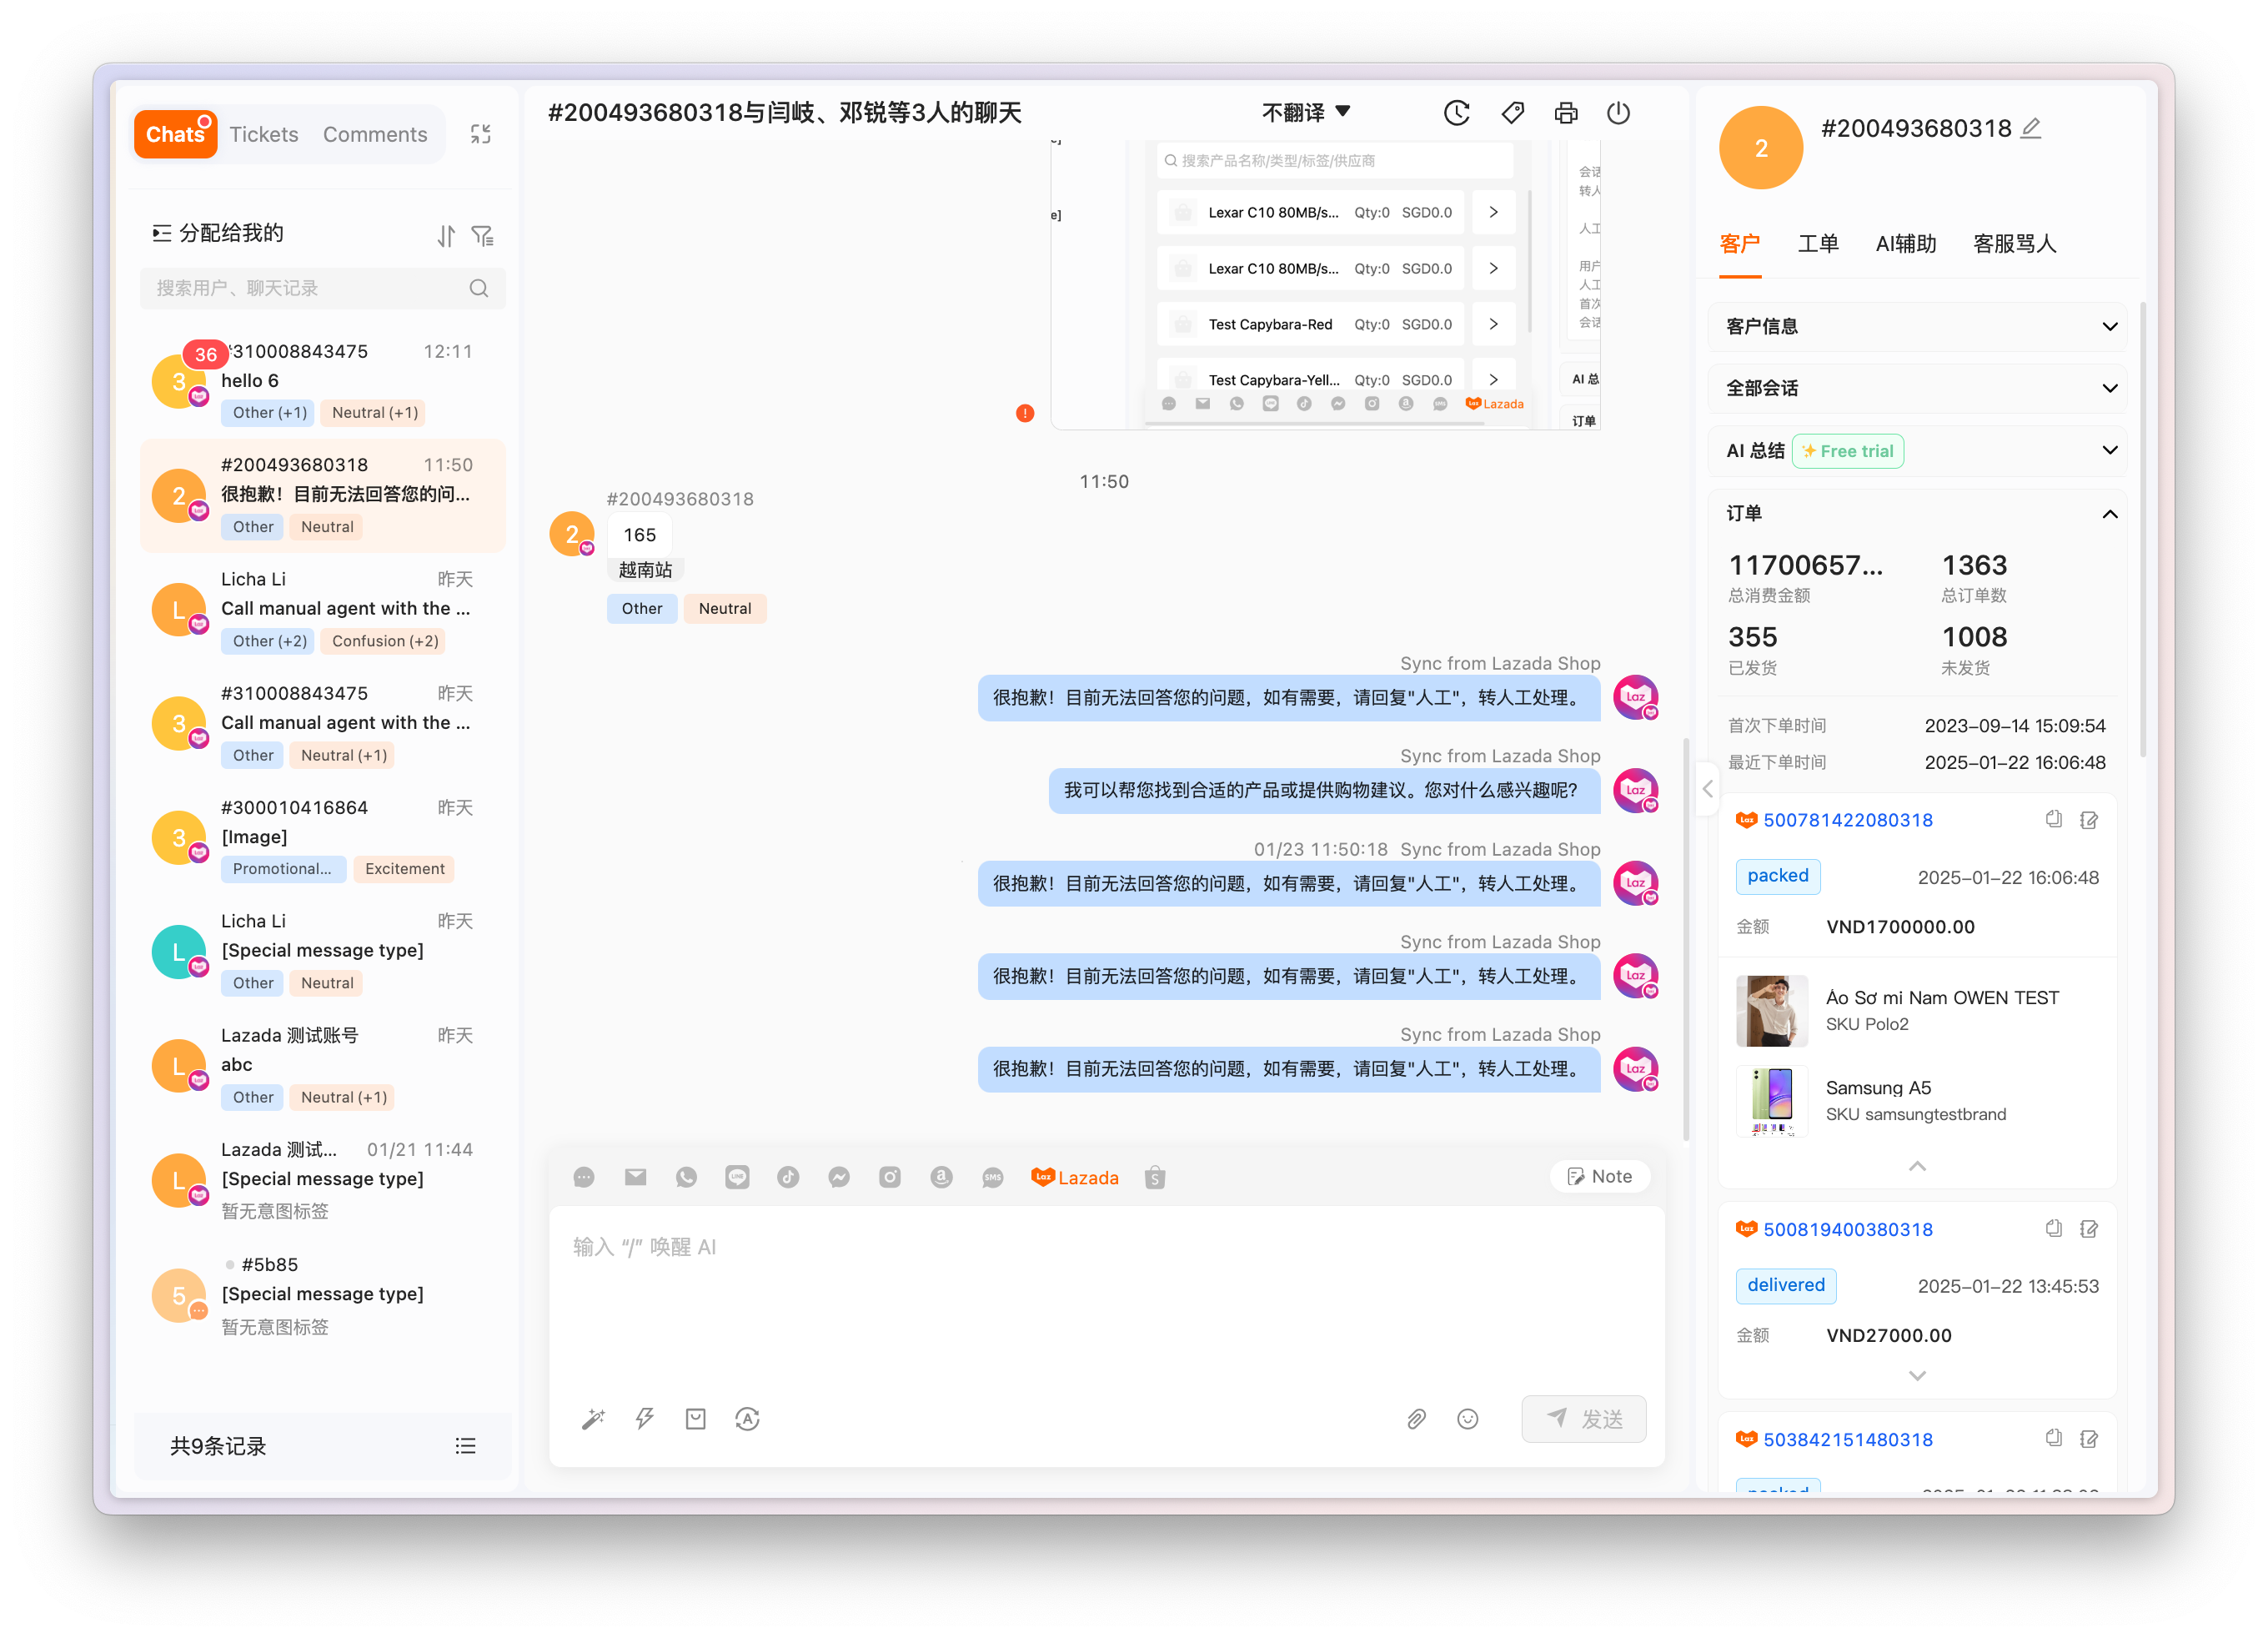Collapse the chat list panel icon
Screen dimensions: 2268x1638
coord(480,134)
